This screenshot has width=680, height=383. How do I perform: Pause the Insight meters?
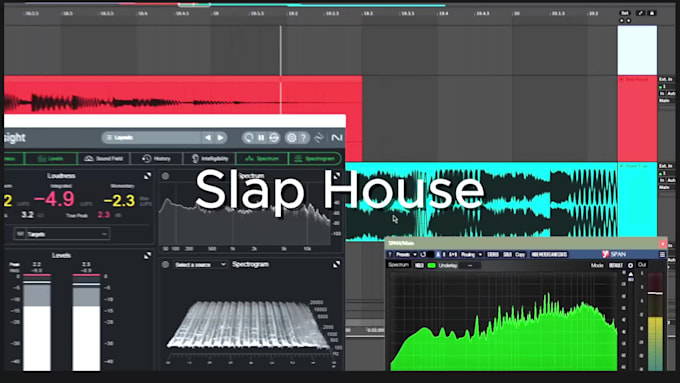261,137
